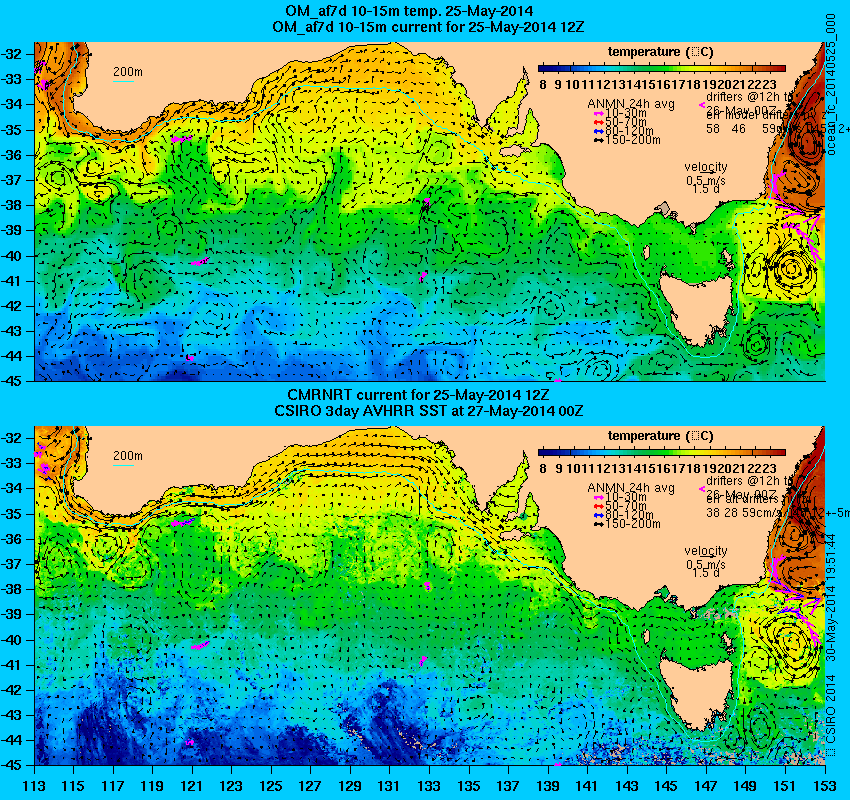
Task: Click longitude label 153 on the bottom axis
Action: 825,785
